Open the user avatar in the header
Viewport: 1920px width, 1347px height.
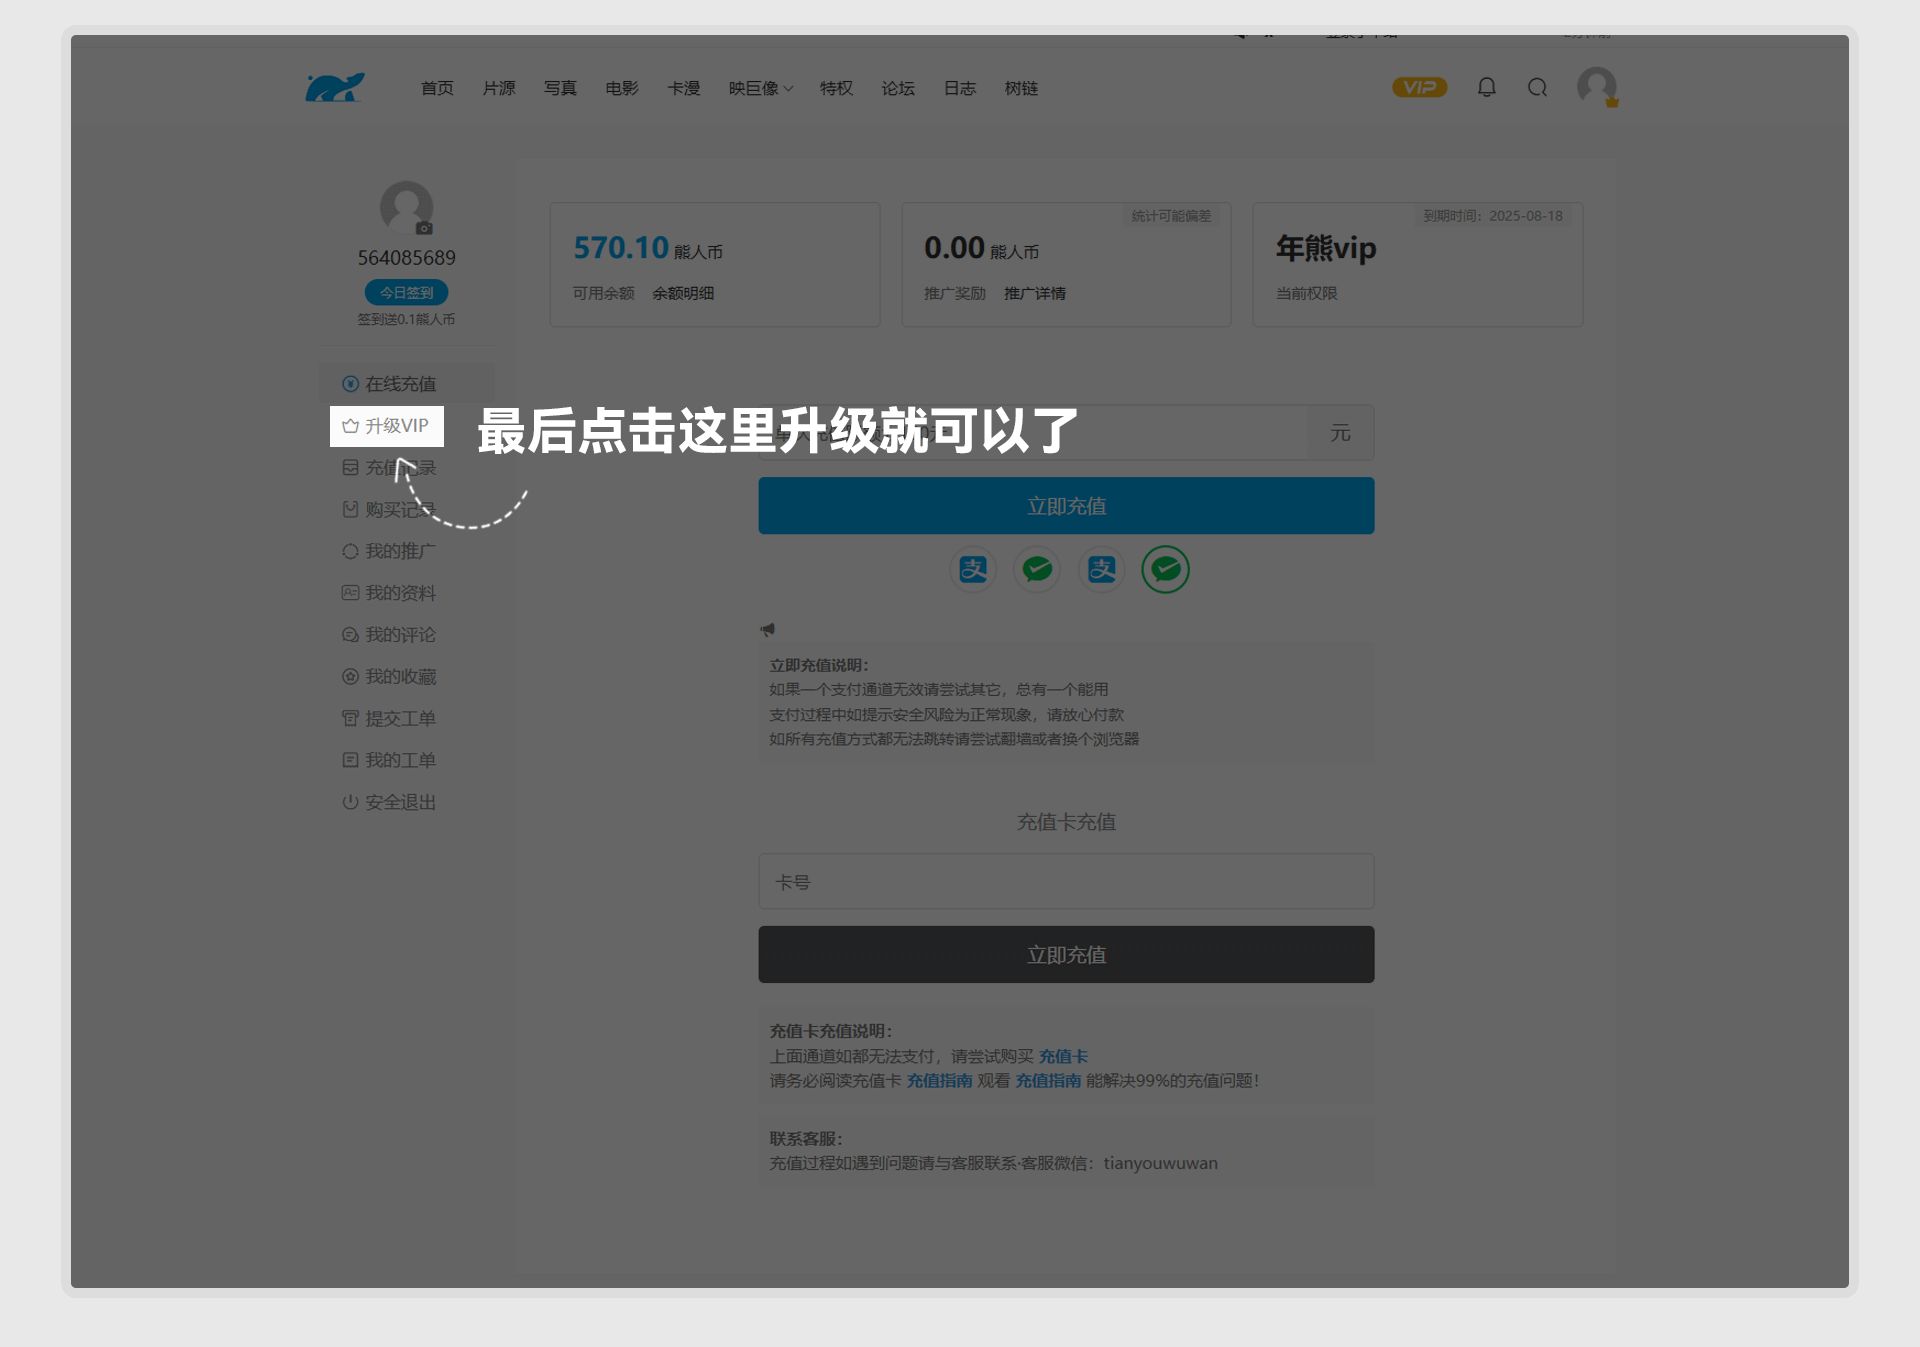[1597, 87]
